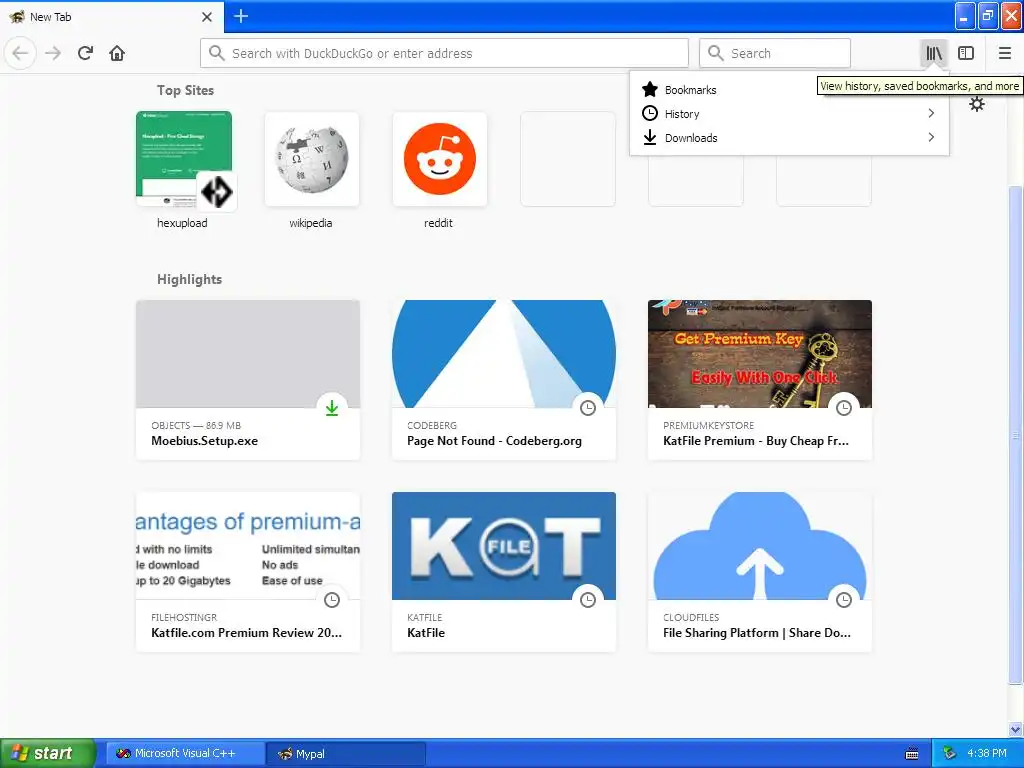This screenshot has width=1024, height=768.
Task: Go forward with the arrow button
Action: tap(53, 53)
